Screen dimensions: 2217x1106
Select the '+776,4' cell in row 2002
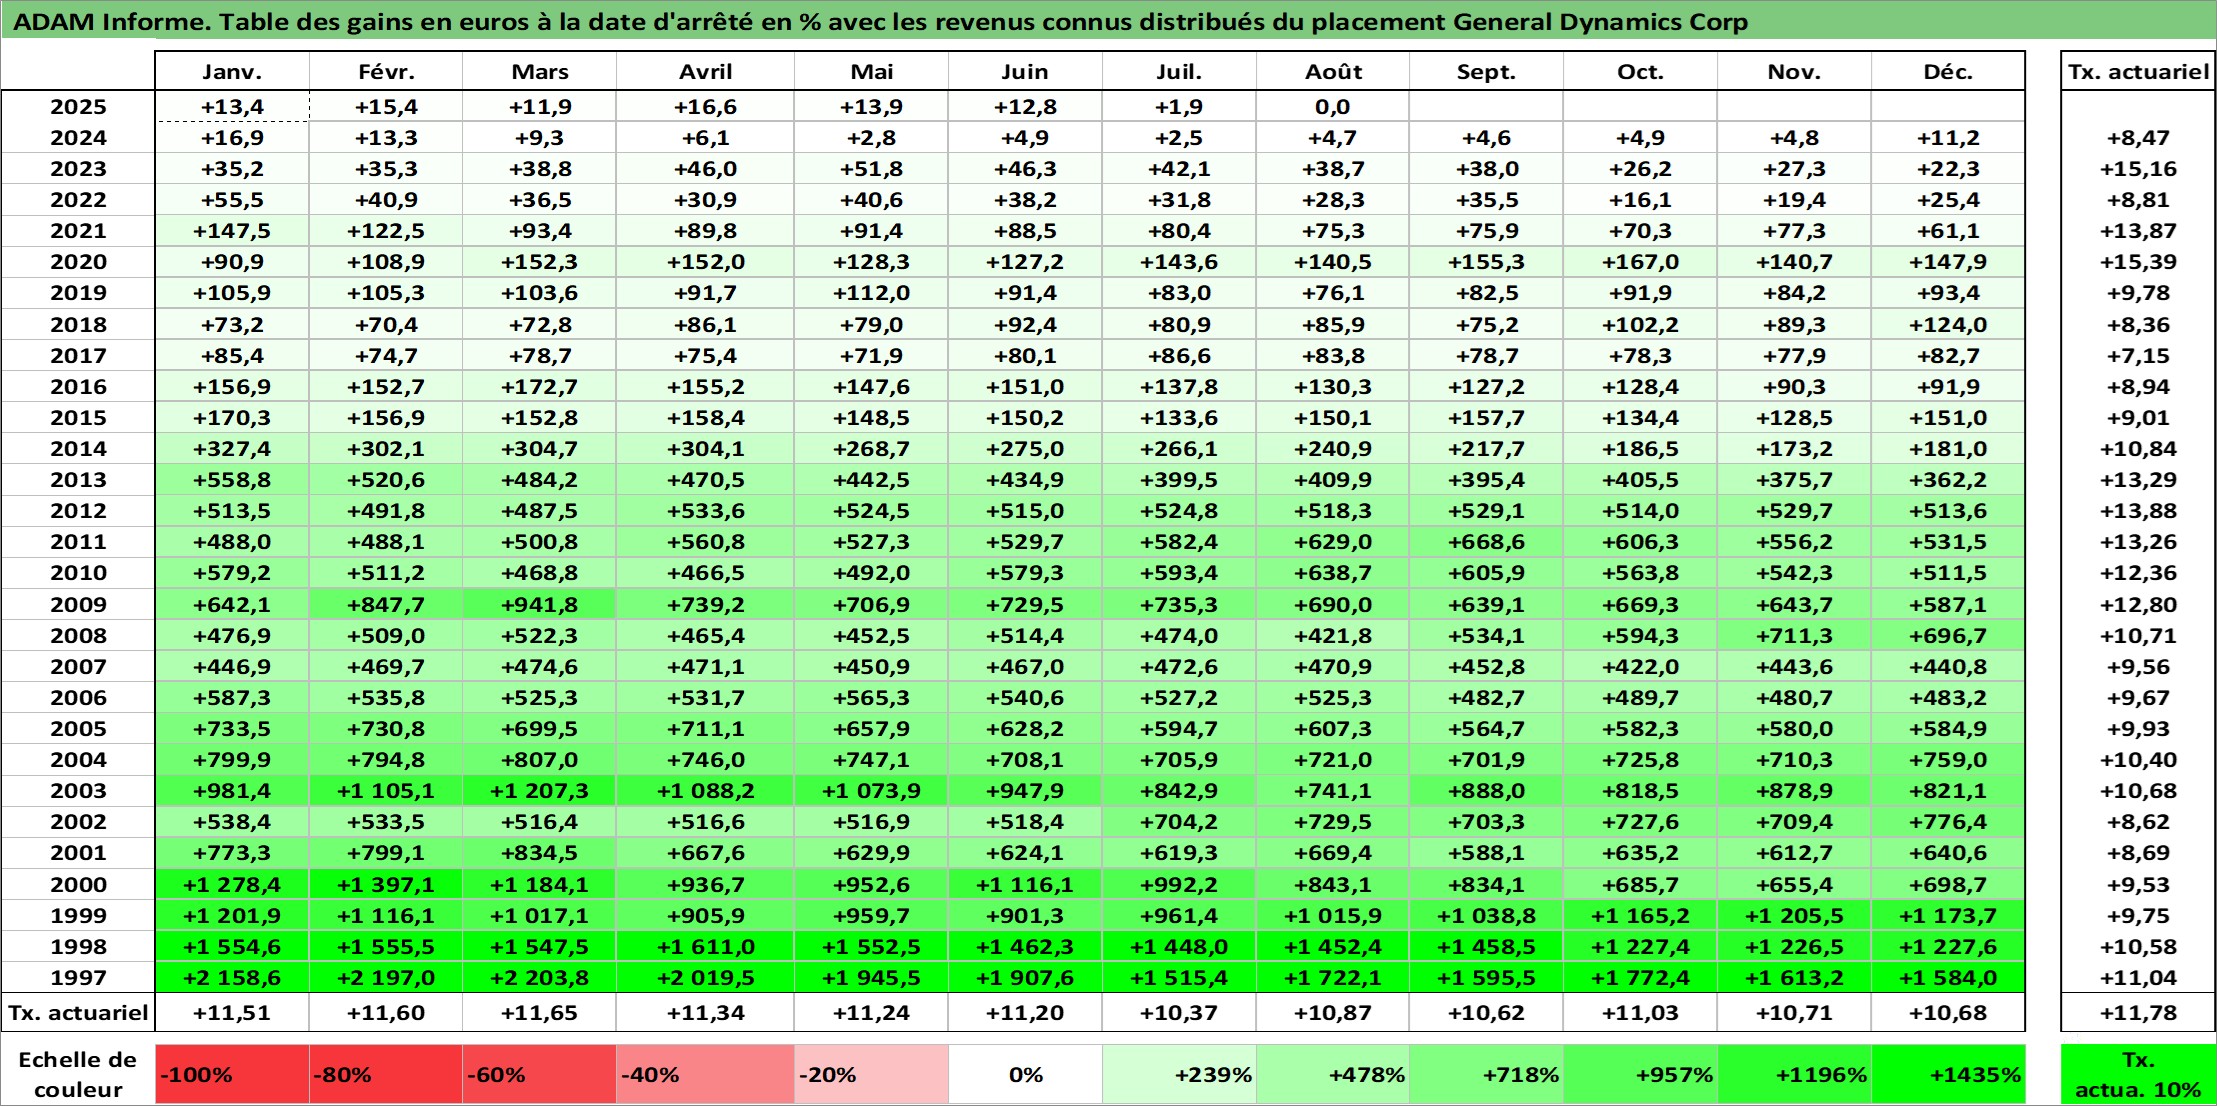pos(1948,822)
